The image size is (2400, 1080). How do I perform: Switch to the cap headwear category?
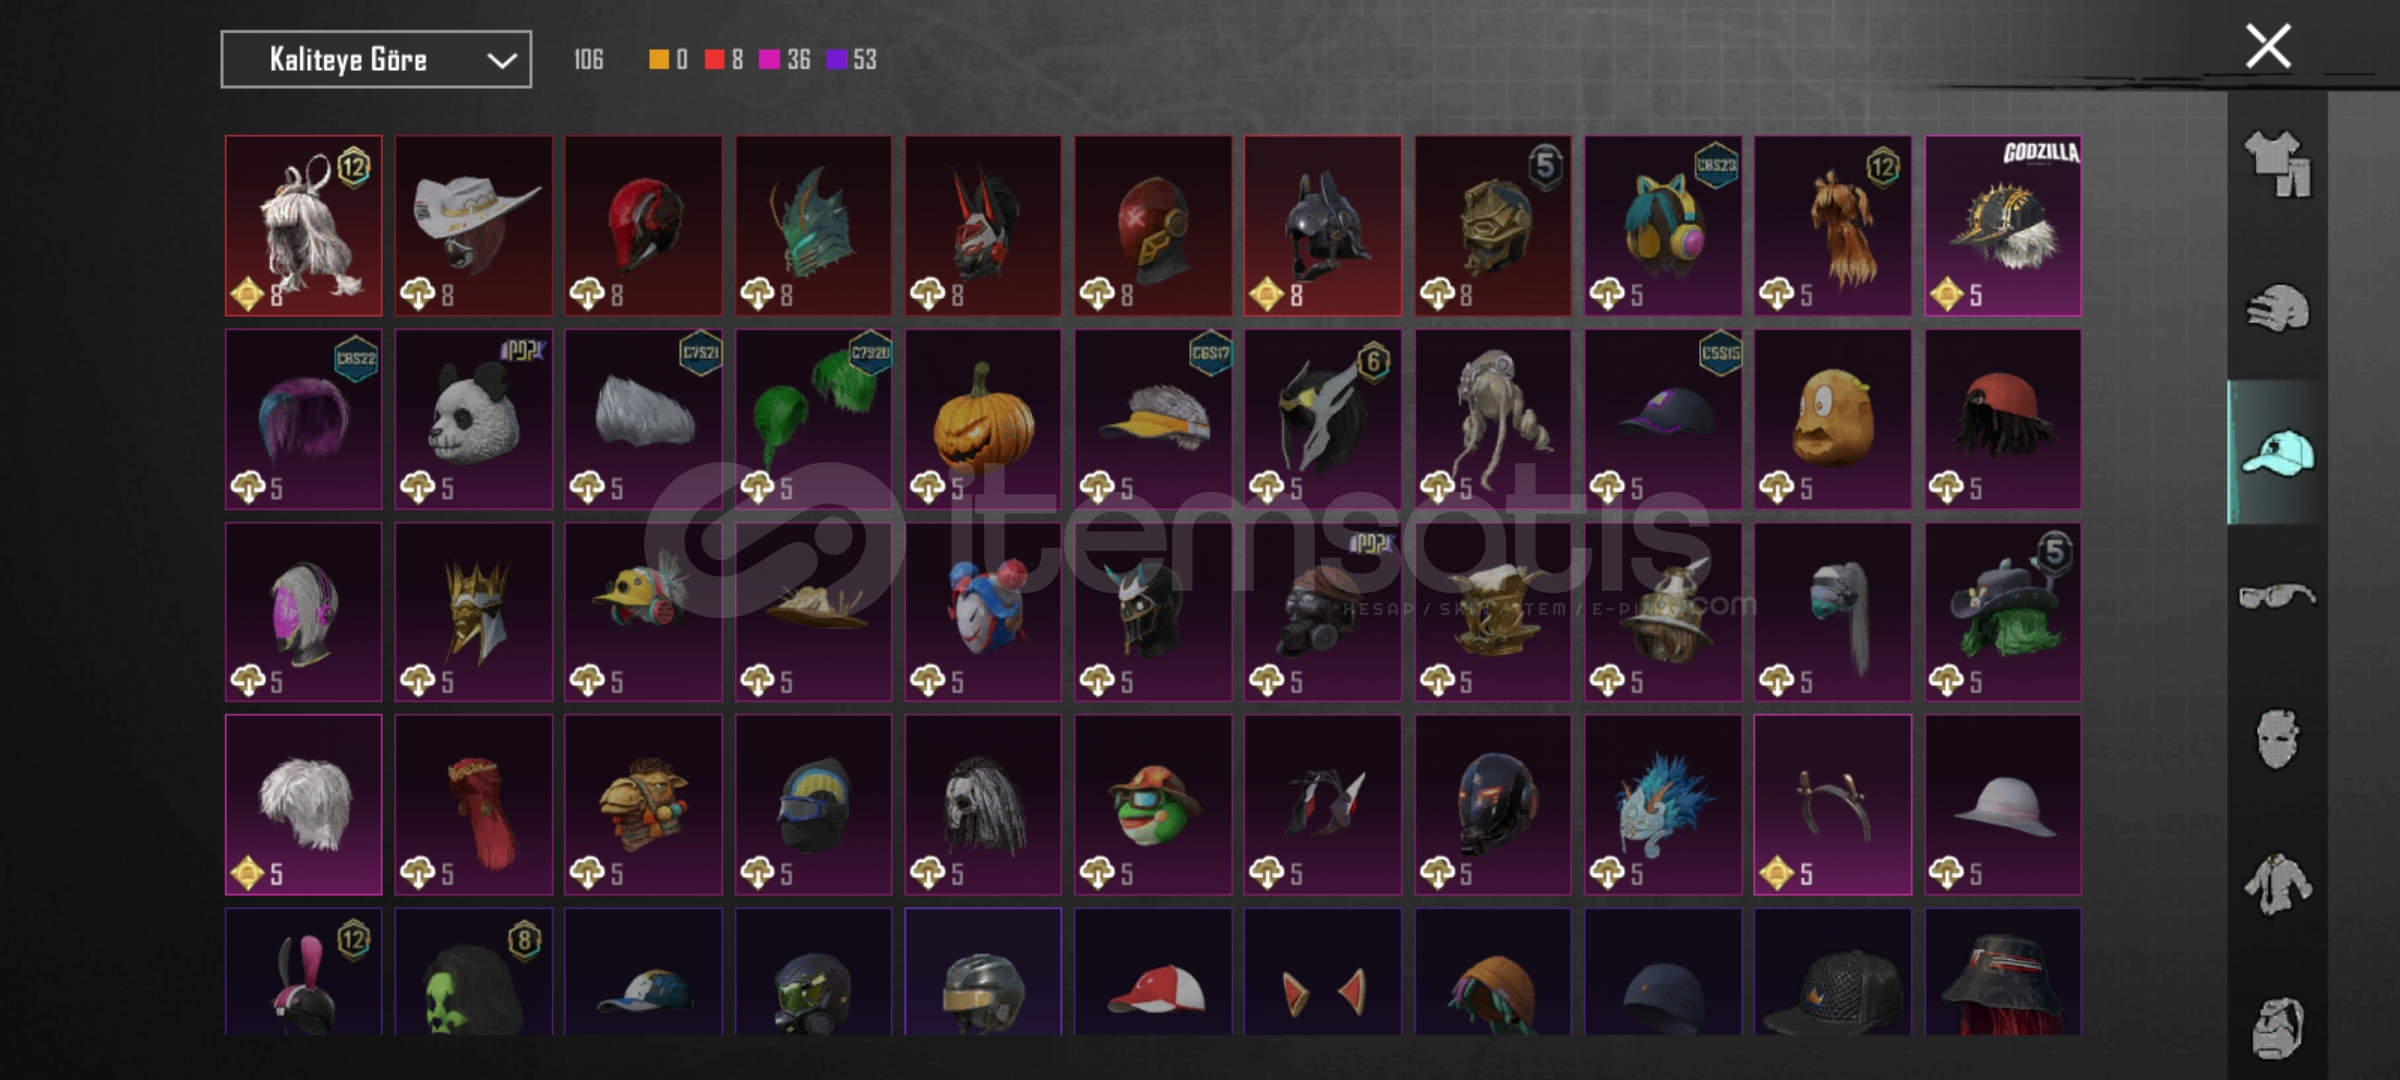pyautogui.click(x=2278, y=453)
